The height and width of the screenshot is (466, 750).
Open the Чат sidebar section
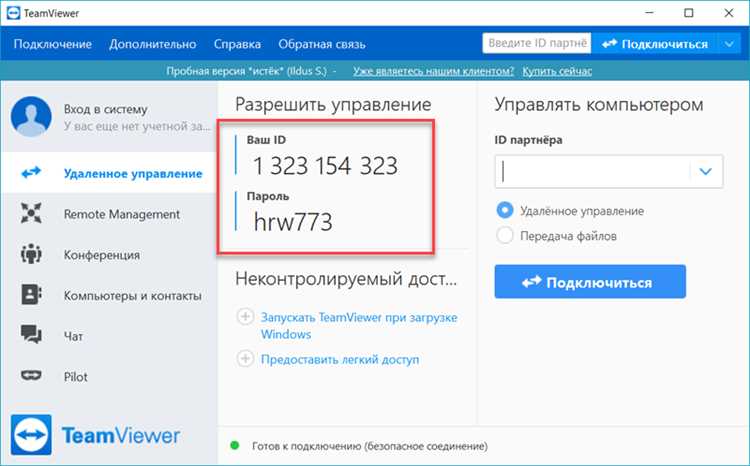(110, 336)
